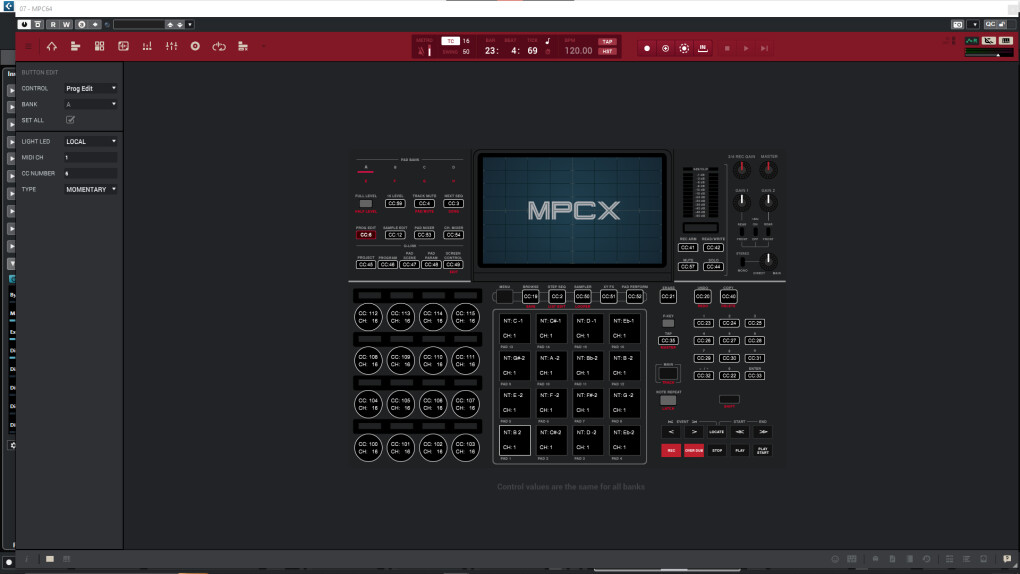Viewport: 1020px width, 574px height.
Task: Open the pad mixer bars icon
Action: 147,46
